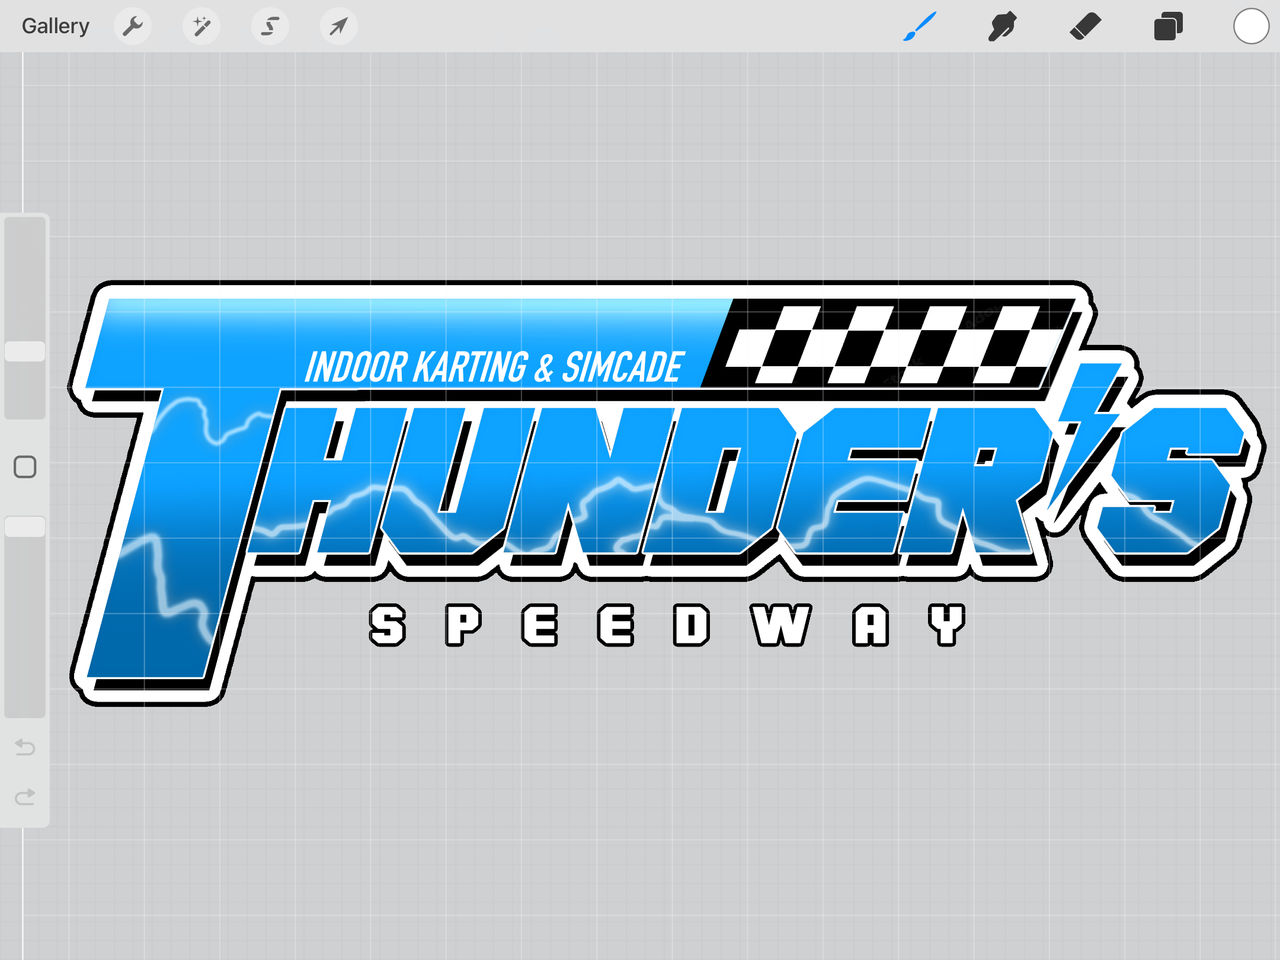The image size is (1280, 960).
Task: Undo the last stroke
Action: pos(24,747)
